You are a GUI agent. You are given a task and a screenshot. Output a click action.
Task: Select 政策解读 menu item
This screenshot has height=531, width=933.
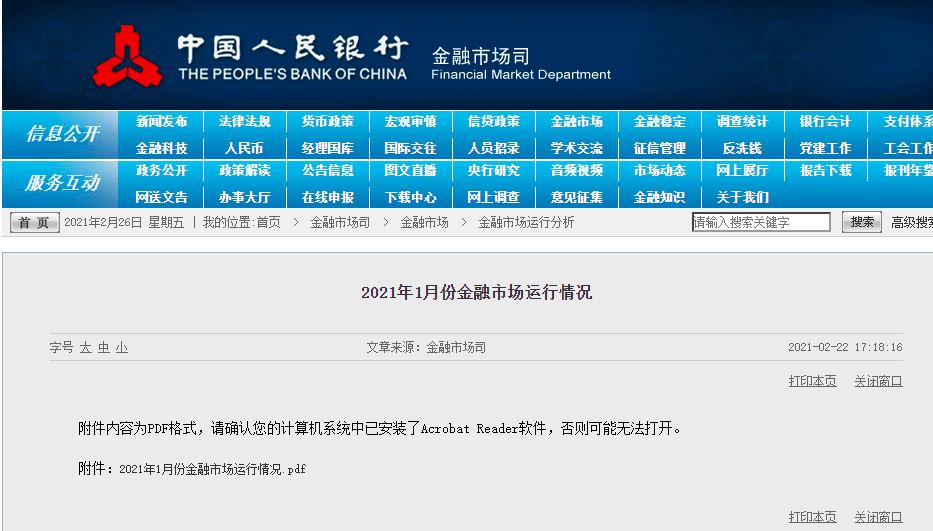coord(245,170)
